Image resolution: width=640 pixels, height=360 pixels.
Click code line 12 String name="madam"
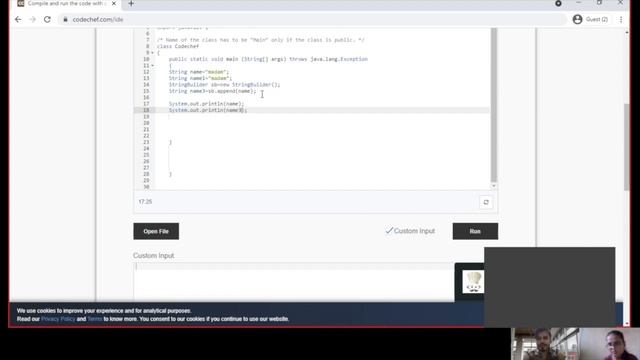pyautogui.click(x=199, y=72)
